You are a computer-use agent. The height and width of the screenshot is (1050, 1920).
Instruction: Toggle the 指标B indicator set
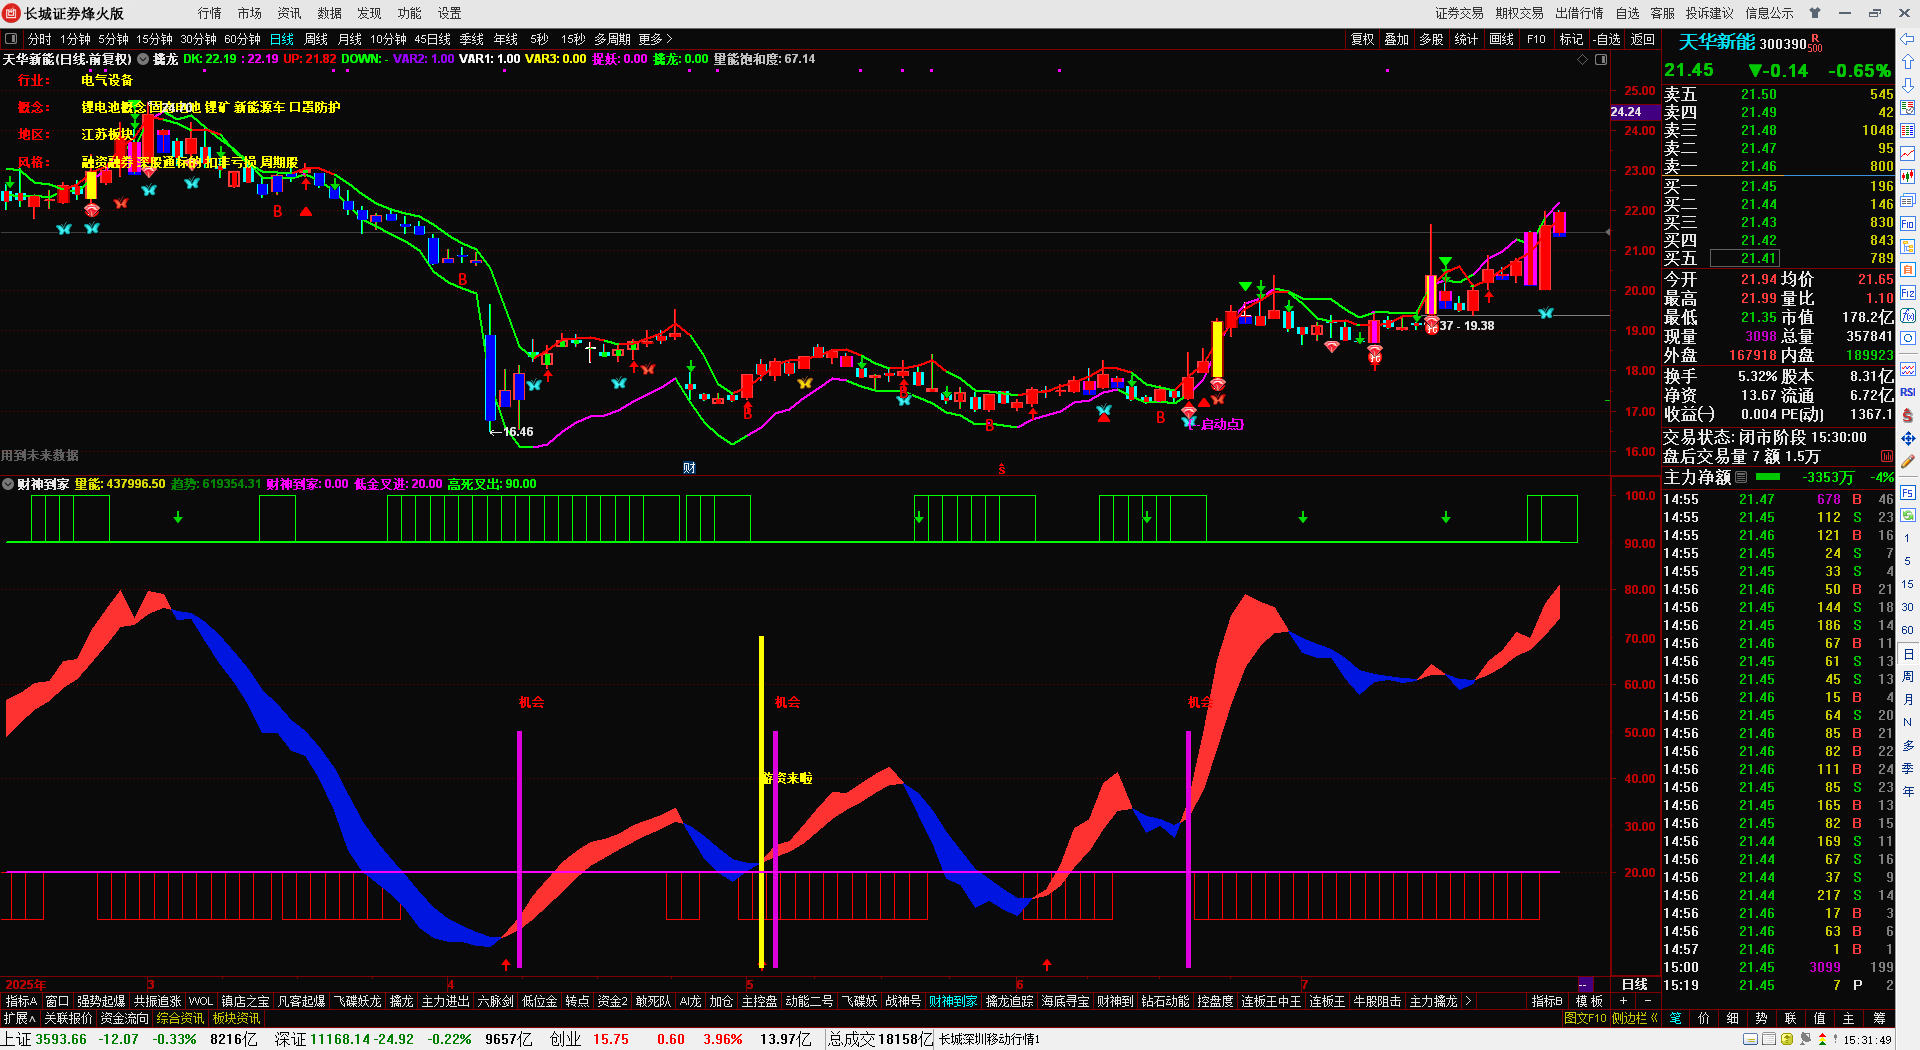point(1547,1001)
